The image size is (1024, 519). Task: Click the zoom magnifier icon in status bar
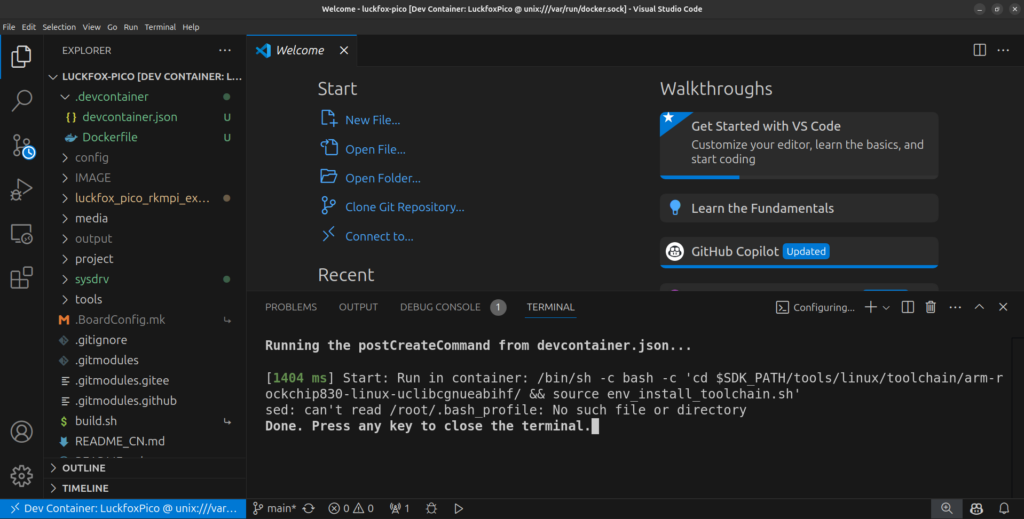[946, 509]
